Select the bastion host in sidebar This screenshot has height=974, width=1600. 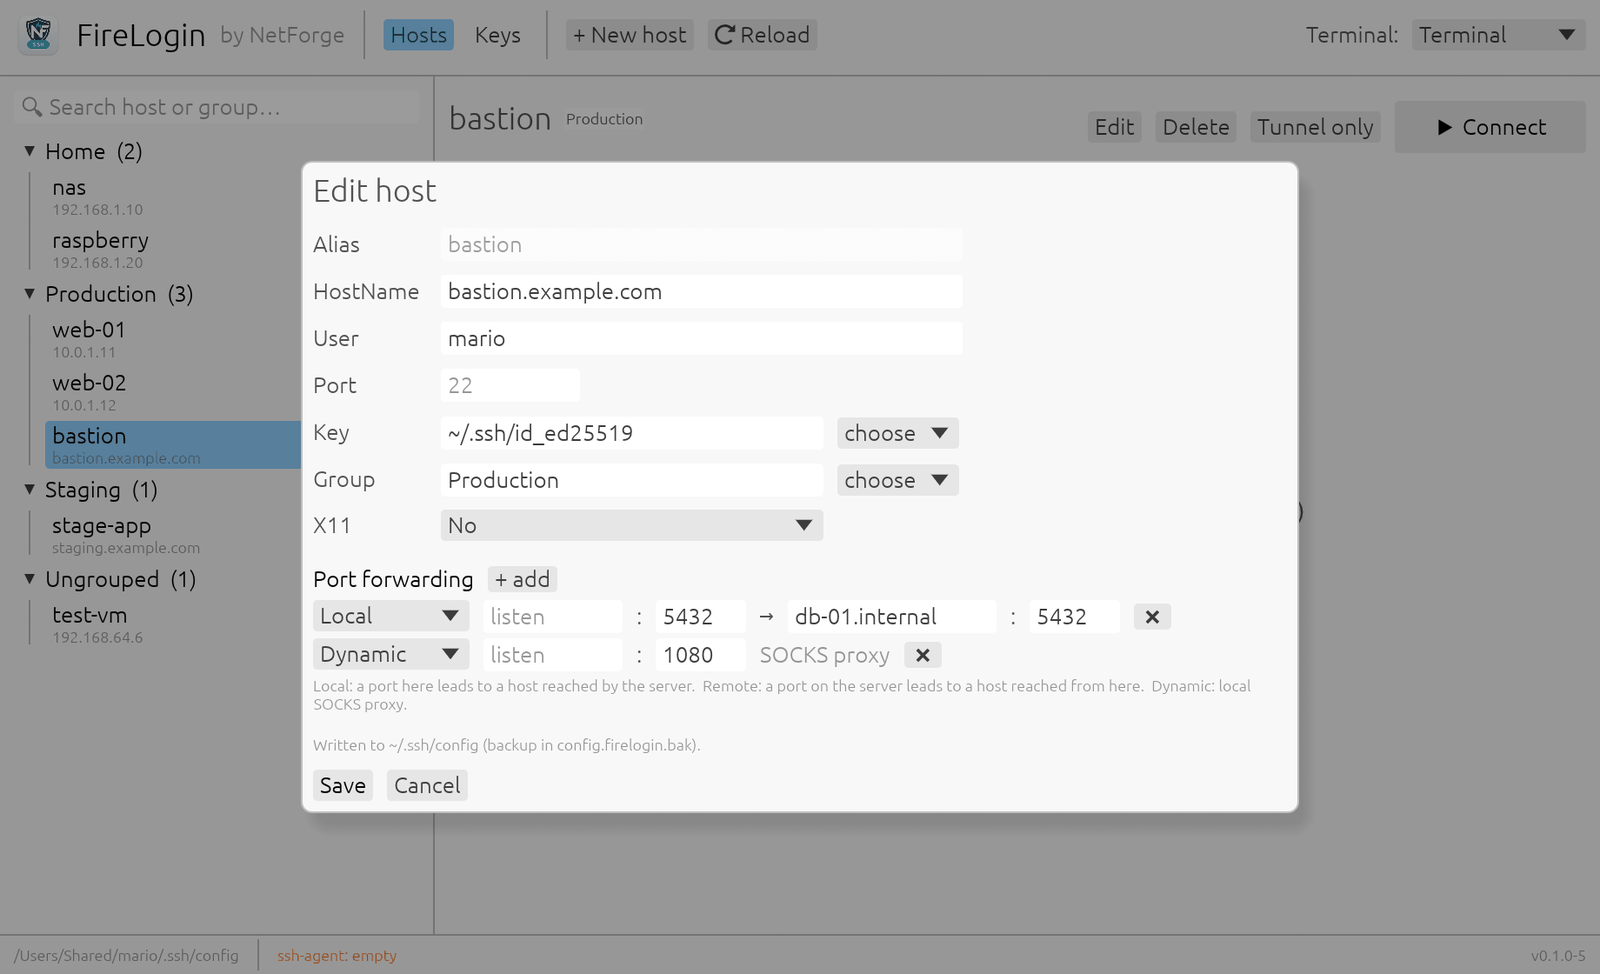pyautogui.click(x=172, y=445)
